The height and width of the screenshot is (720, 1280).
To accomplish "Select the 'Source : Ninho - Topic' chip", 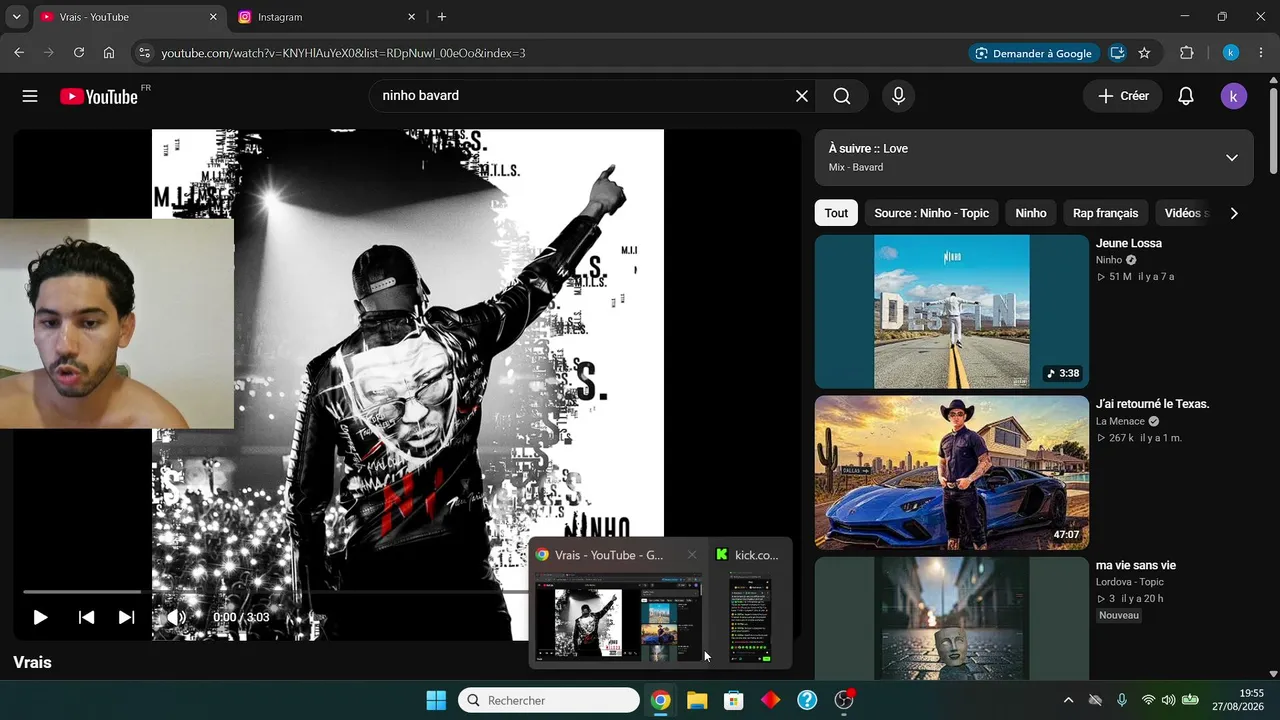I will 932,213.
